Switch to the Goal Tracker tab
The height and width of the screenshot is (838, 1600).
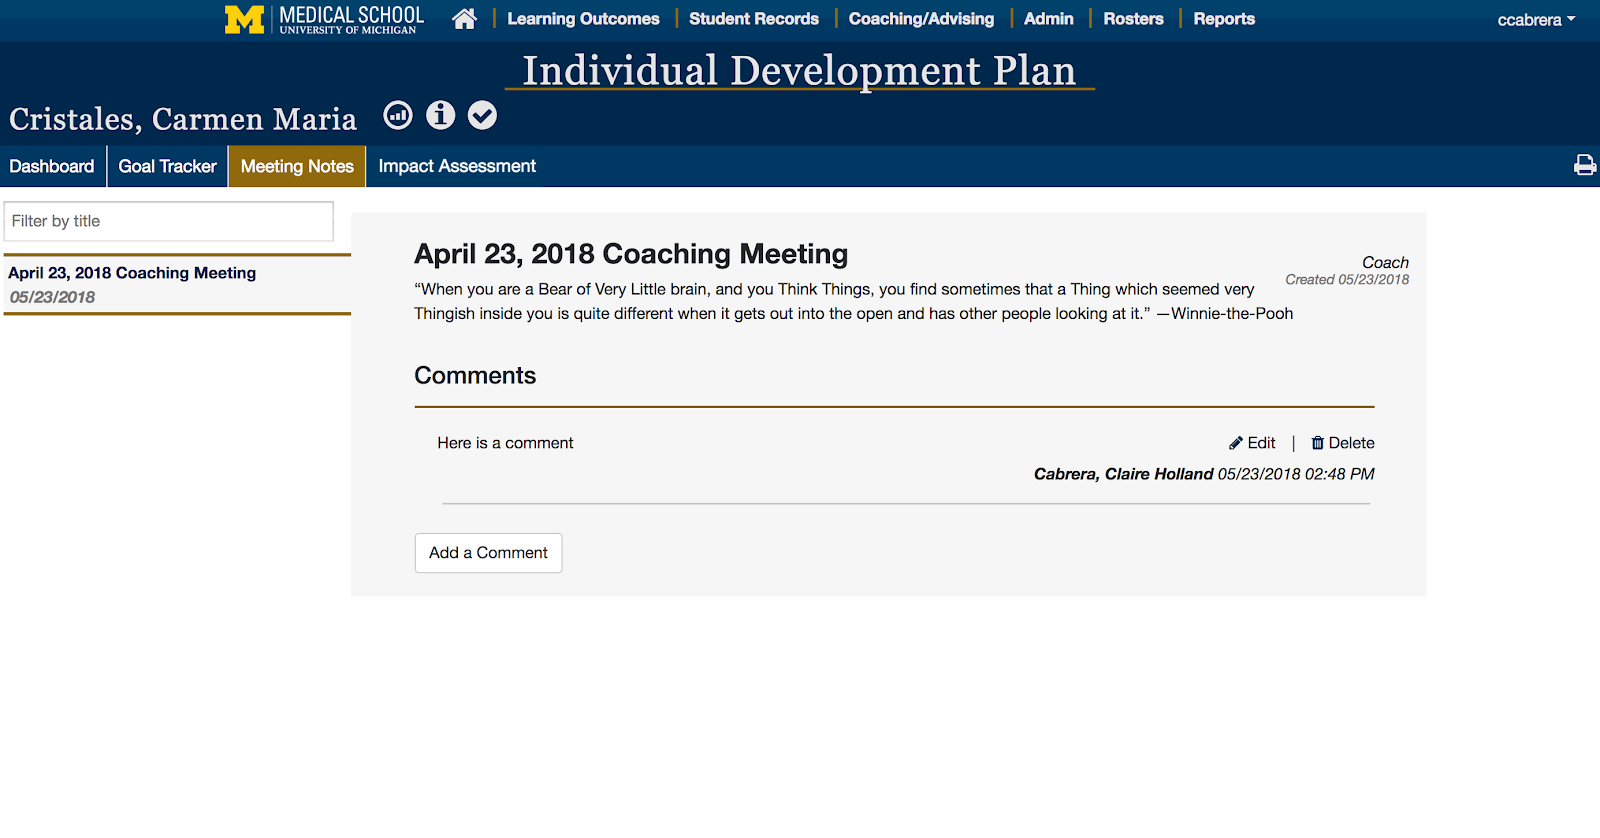click(x=167, y=166)
